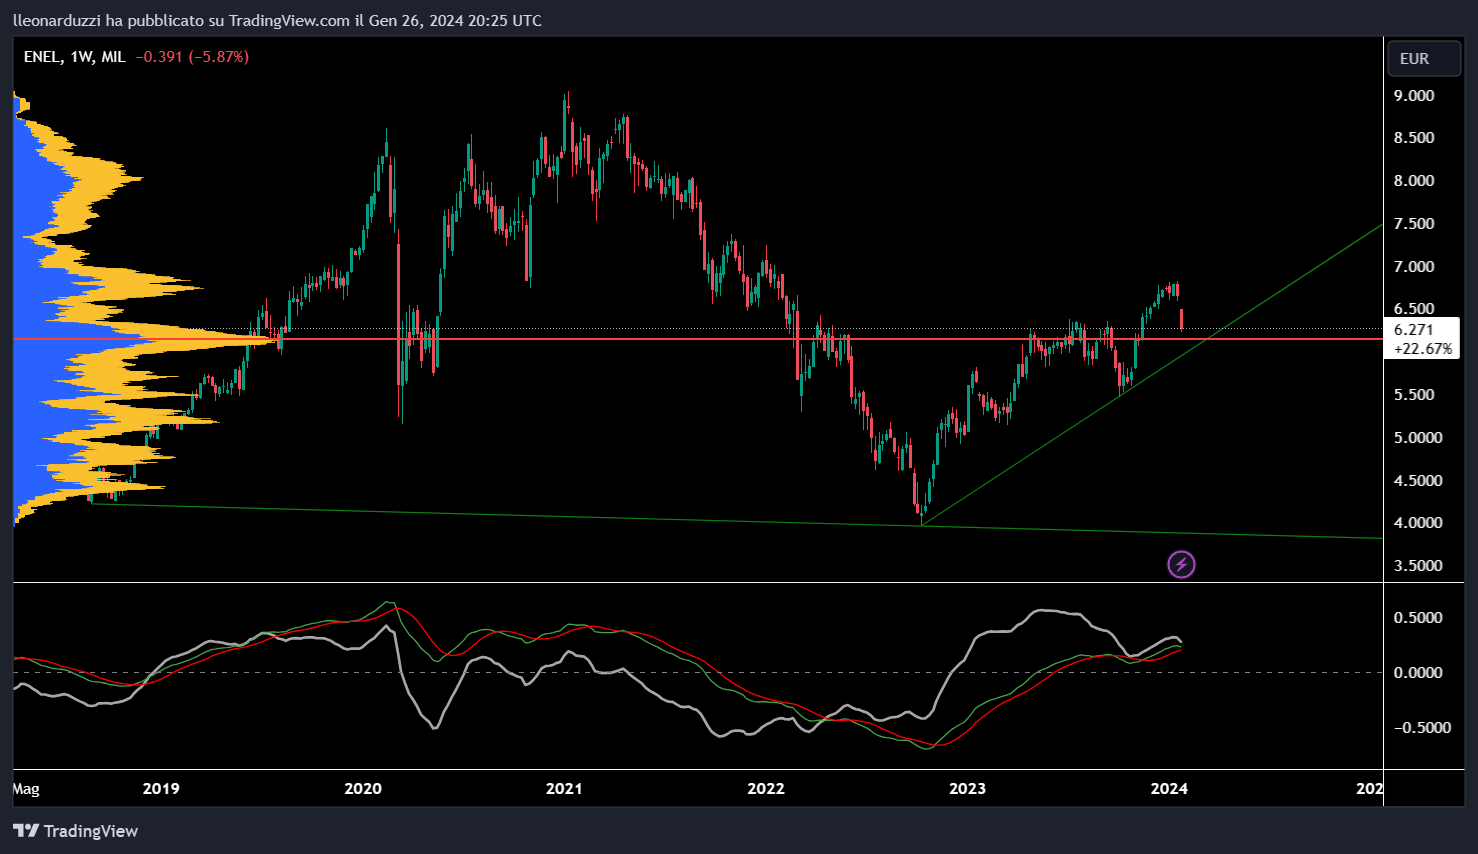This screenshot has height=854, width=1478.
Task: Click the 3.5000 price axis label
Action: 1418,566
